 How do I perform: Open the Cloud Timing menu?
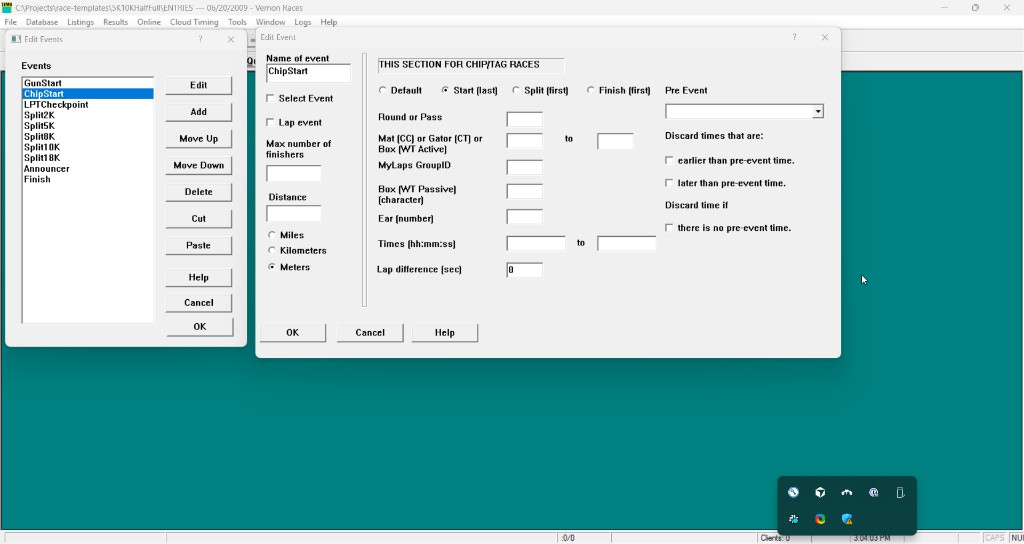coord(194,22)
